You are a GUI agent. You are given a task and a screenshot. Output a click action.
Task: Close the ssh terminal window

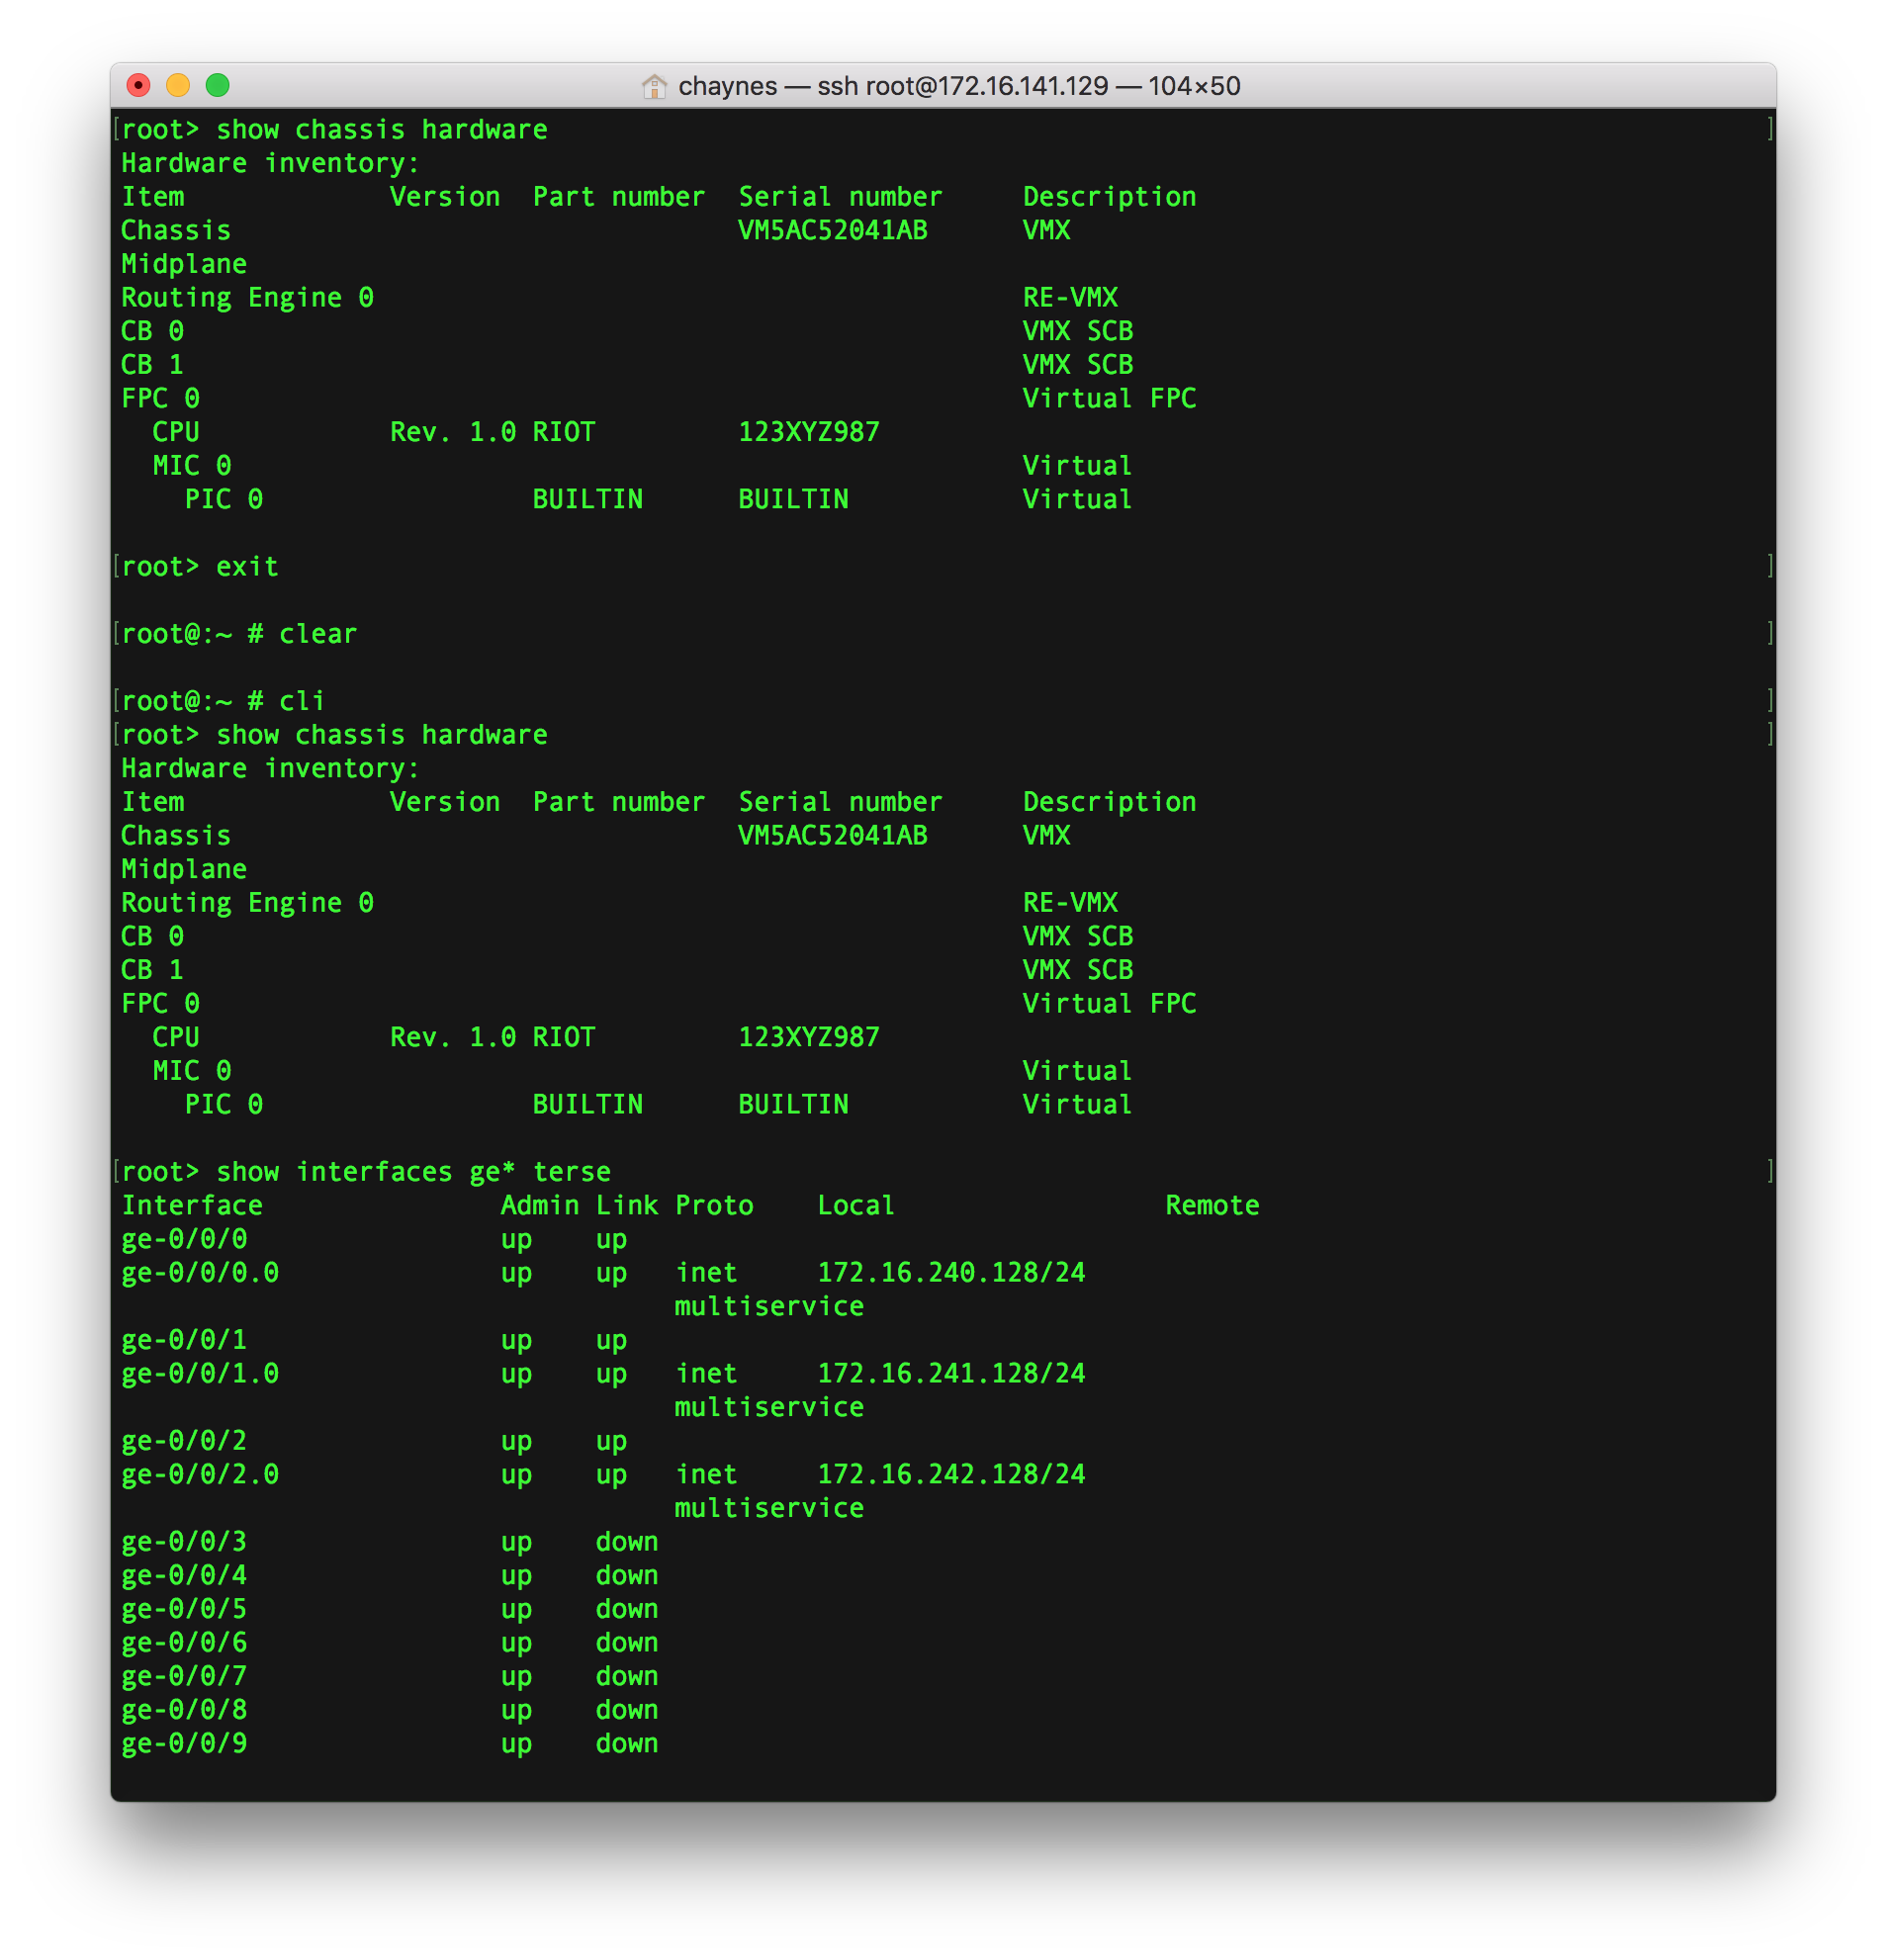pos(139,86)
